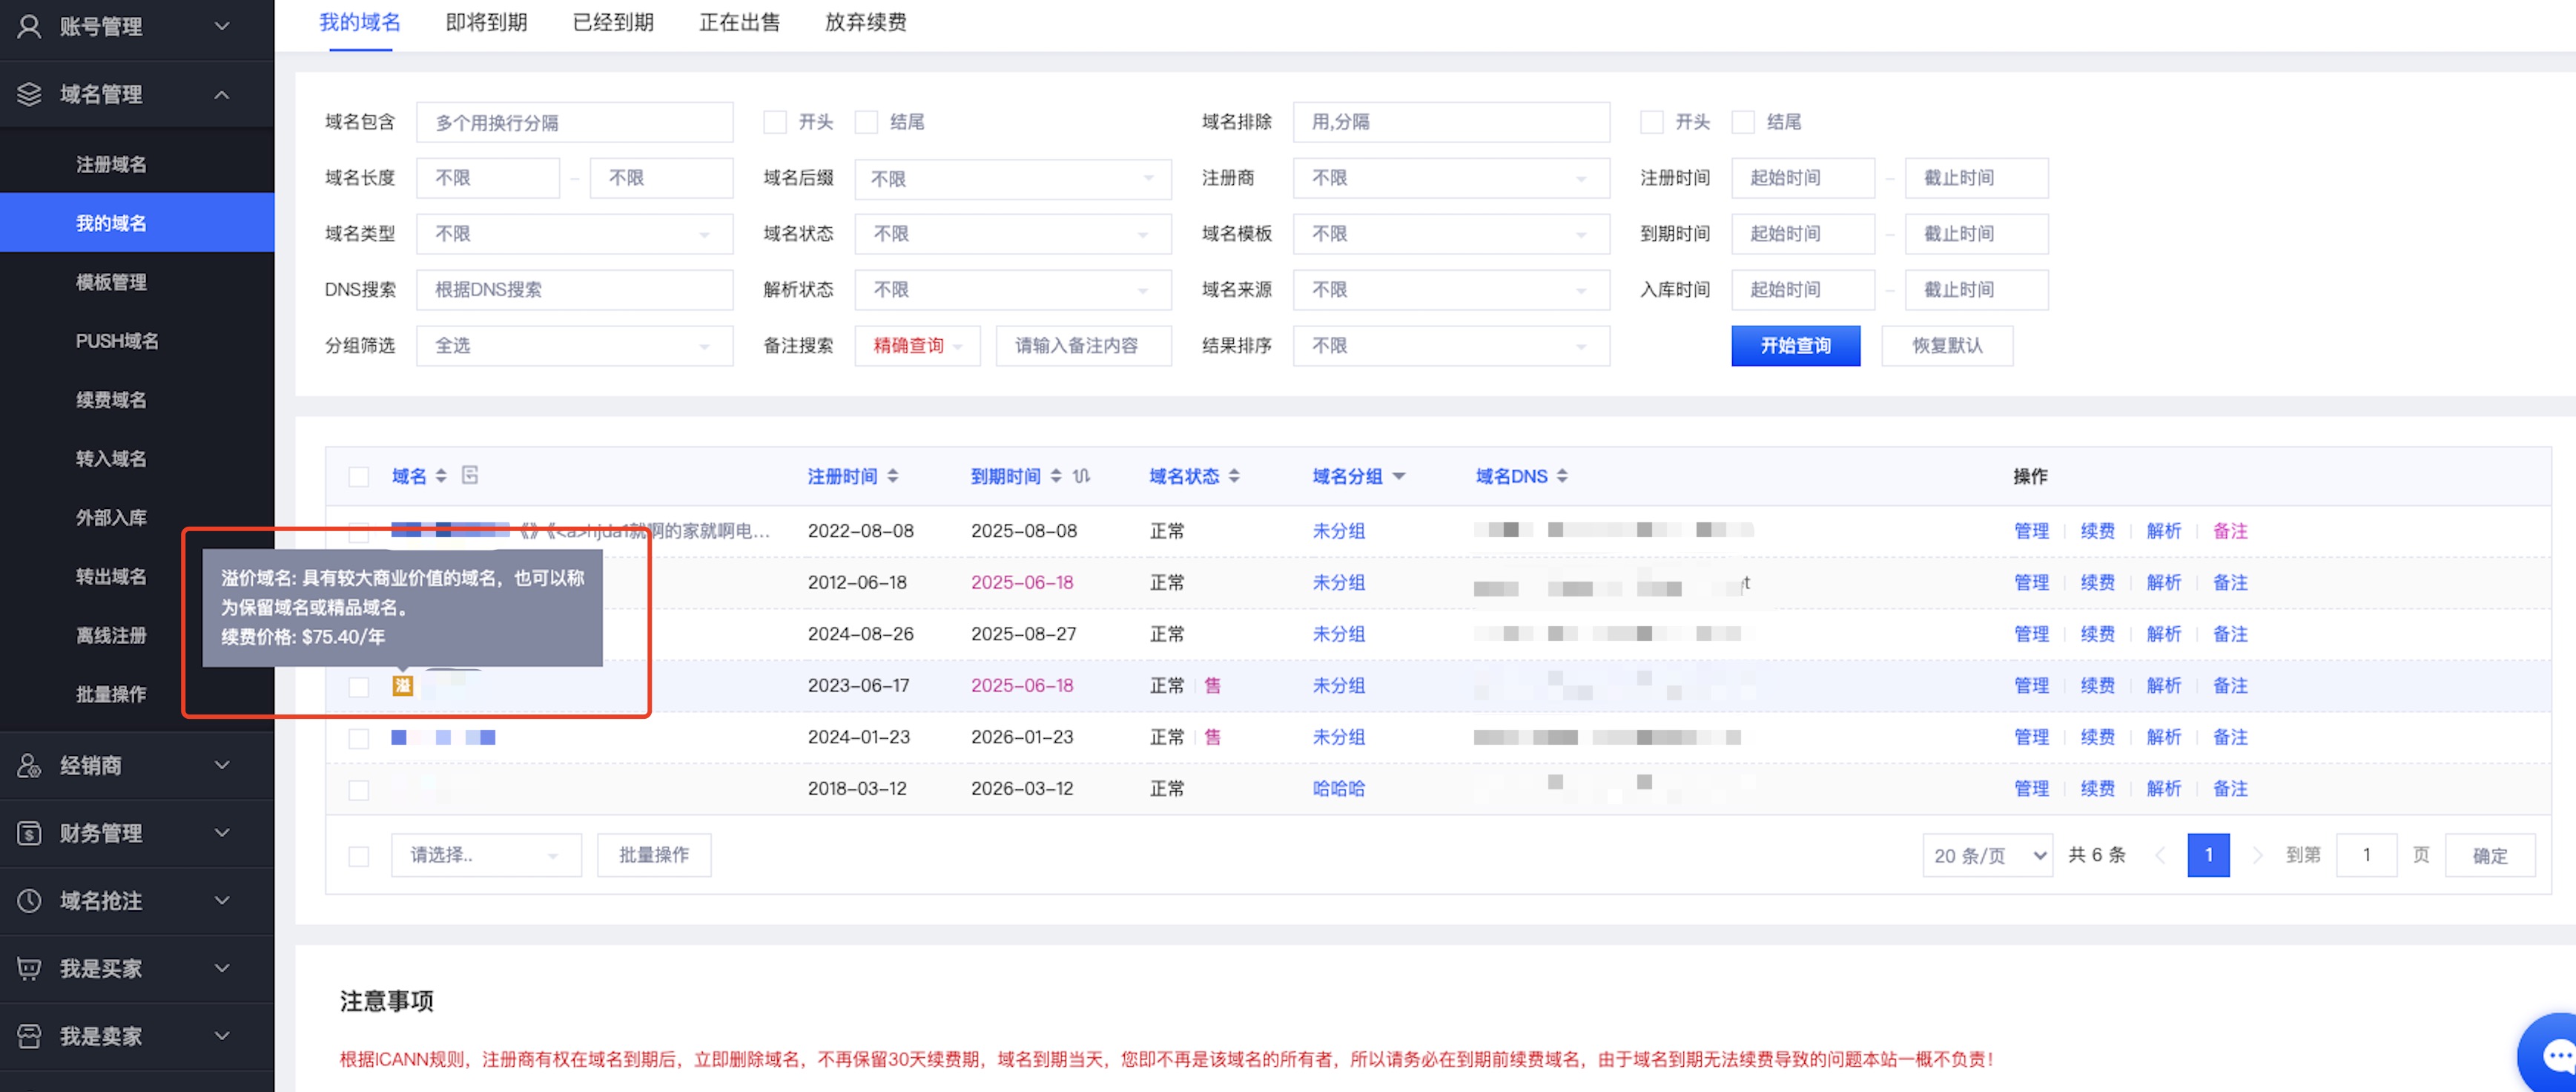This screenshot has height=1092, width=2576.
Task: Click 备注 link in 2018-03-12 row
Action: tap(2230, 789)
